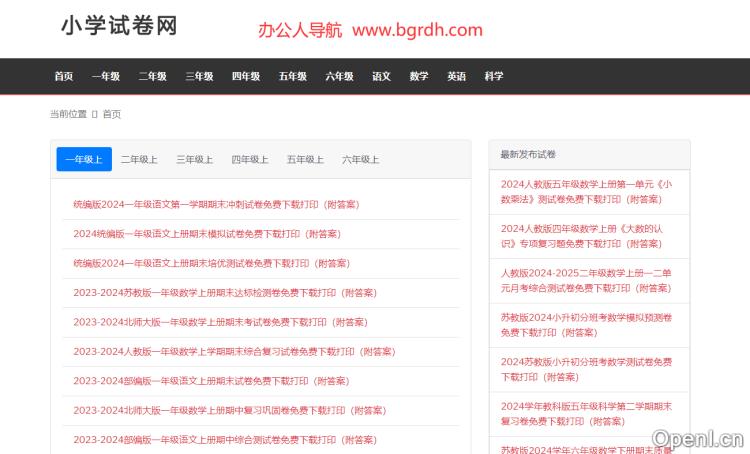Show the 六年级上 tab
Image resolution: width=750 pixels, height=454 pixels.
(360, 159)
